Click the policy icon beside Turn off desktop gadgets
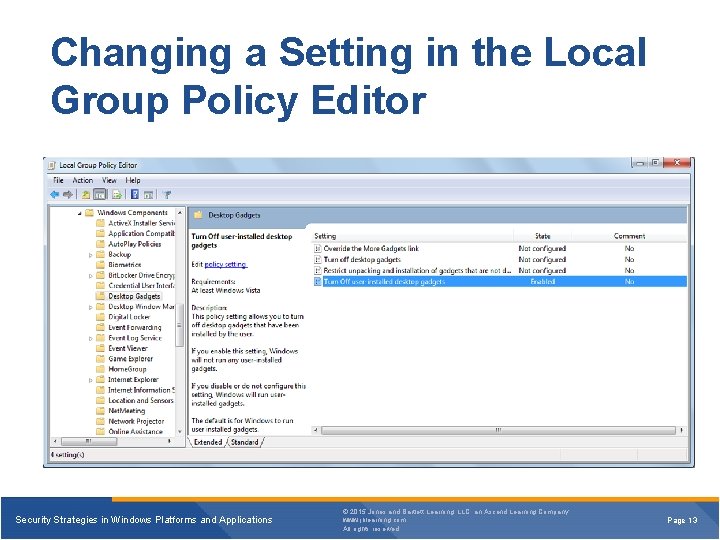Viewport: 720px width, 540px height. coord(317,259)
